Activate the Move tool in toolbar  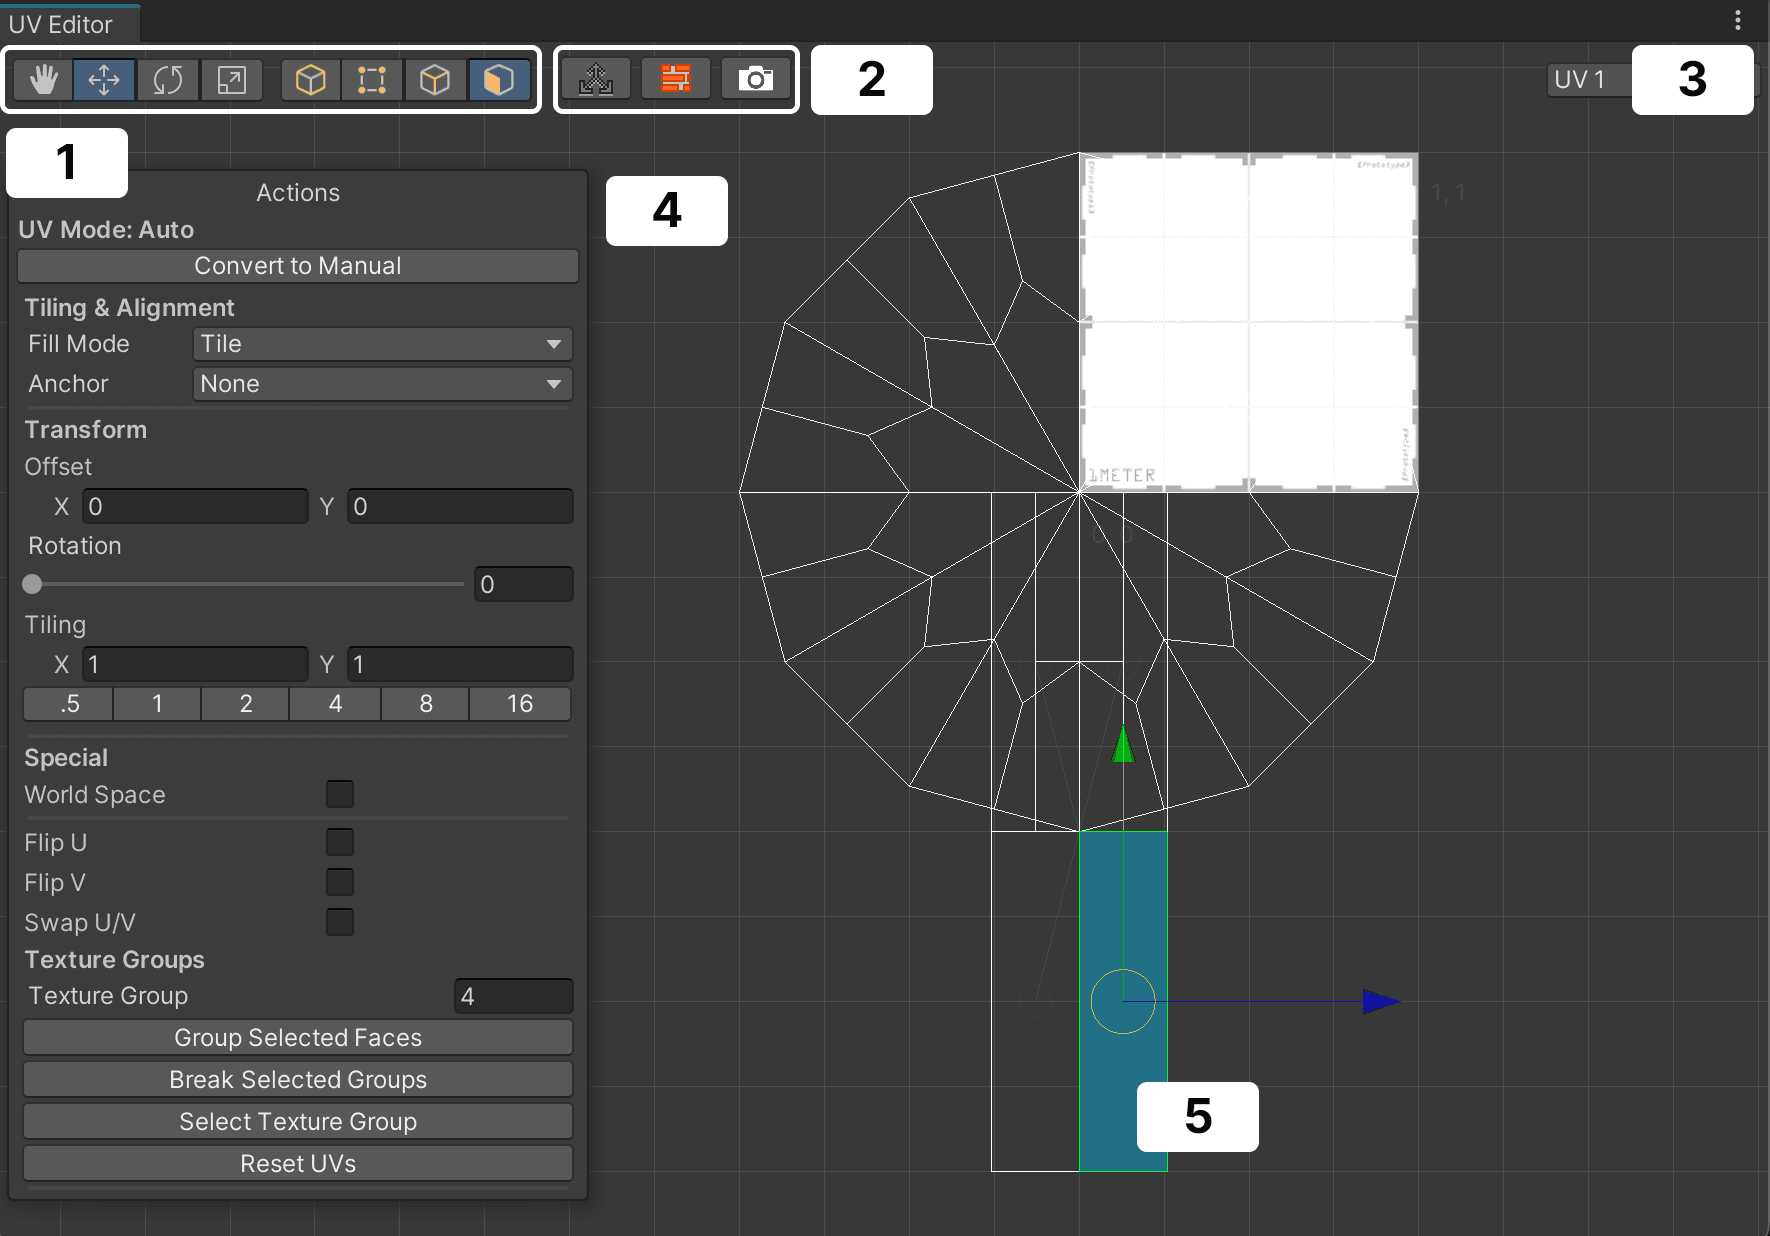click(104, 80)
